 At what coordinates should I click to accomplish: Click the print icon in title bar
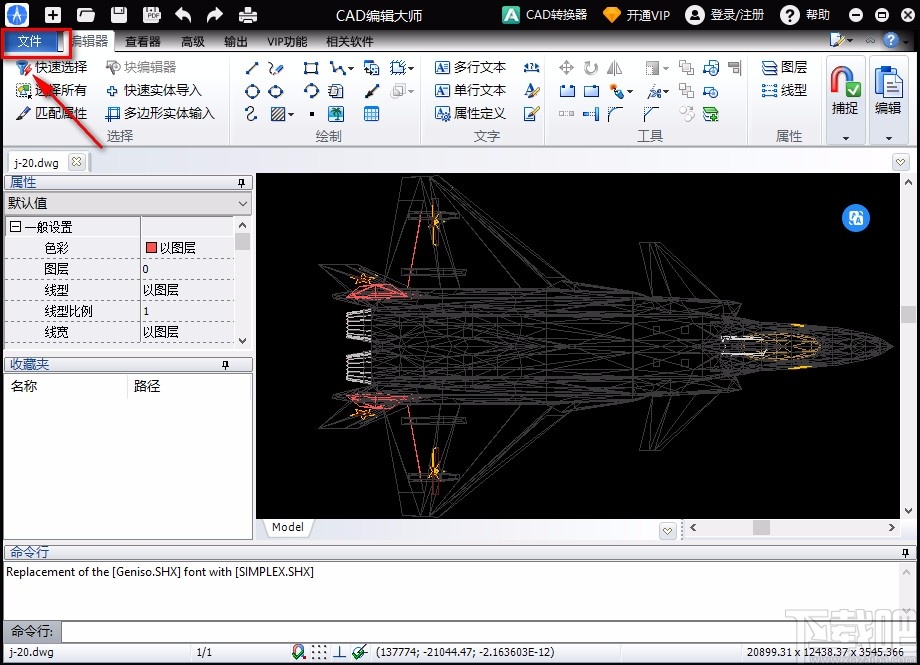click(x=248, y=15)
